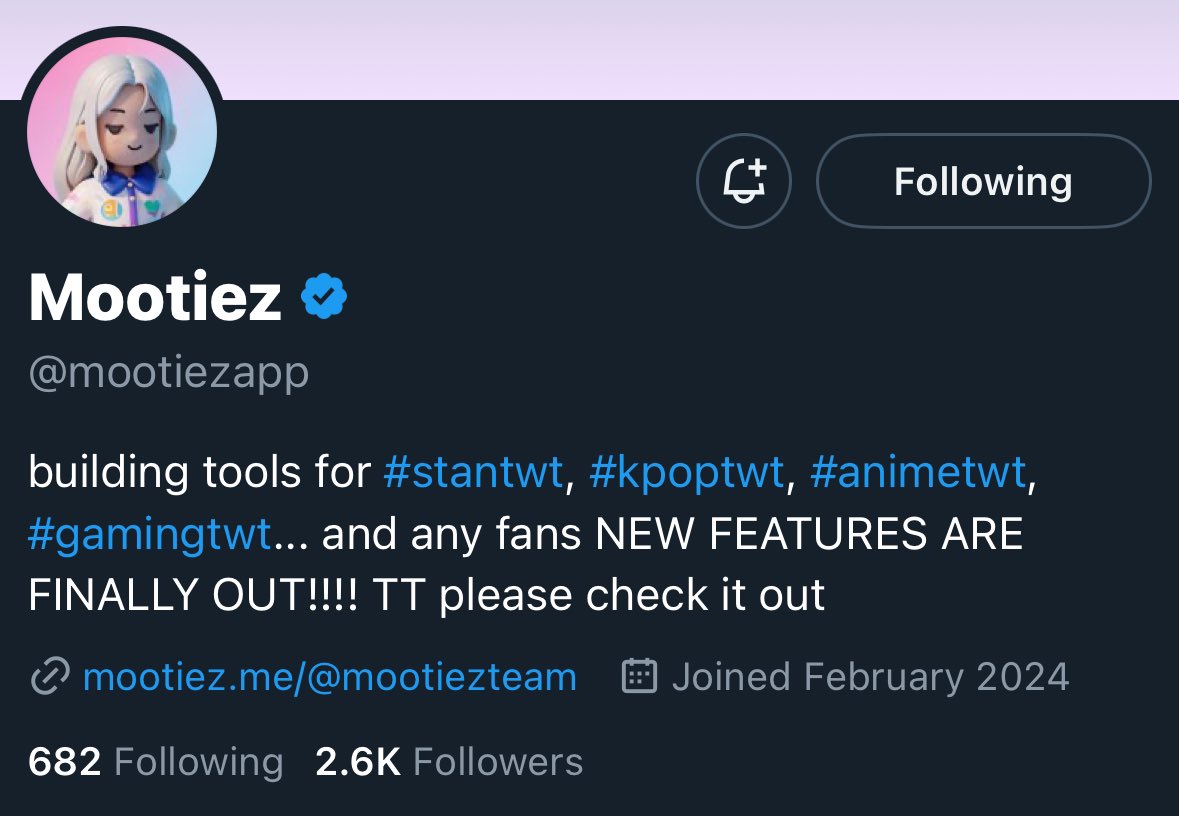Tap the chain link icon
This screenshot has height=816, width=1179.
[x=50, y=676]
